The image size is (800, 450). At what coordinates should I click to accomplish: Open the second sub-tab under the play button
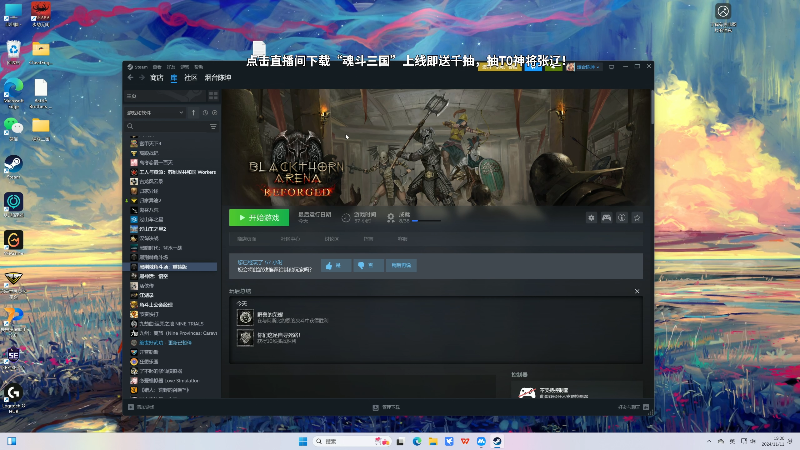coord(290,239)
